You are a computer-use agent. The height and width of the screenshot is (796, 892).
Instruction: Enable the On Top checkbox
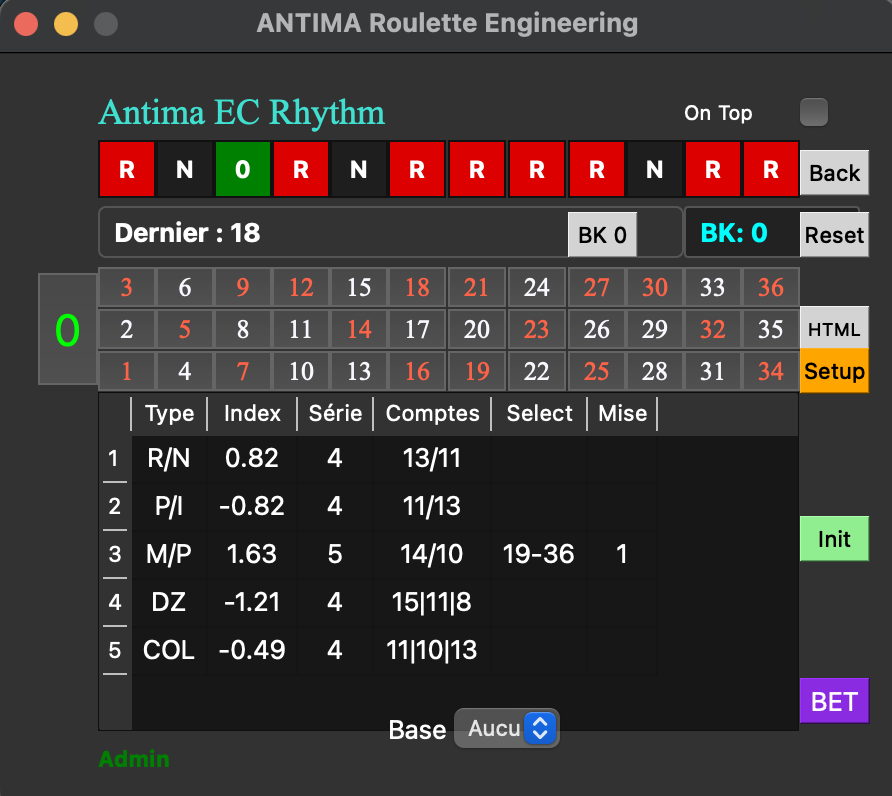coord(813,112)
